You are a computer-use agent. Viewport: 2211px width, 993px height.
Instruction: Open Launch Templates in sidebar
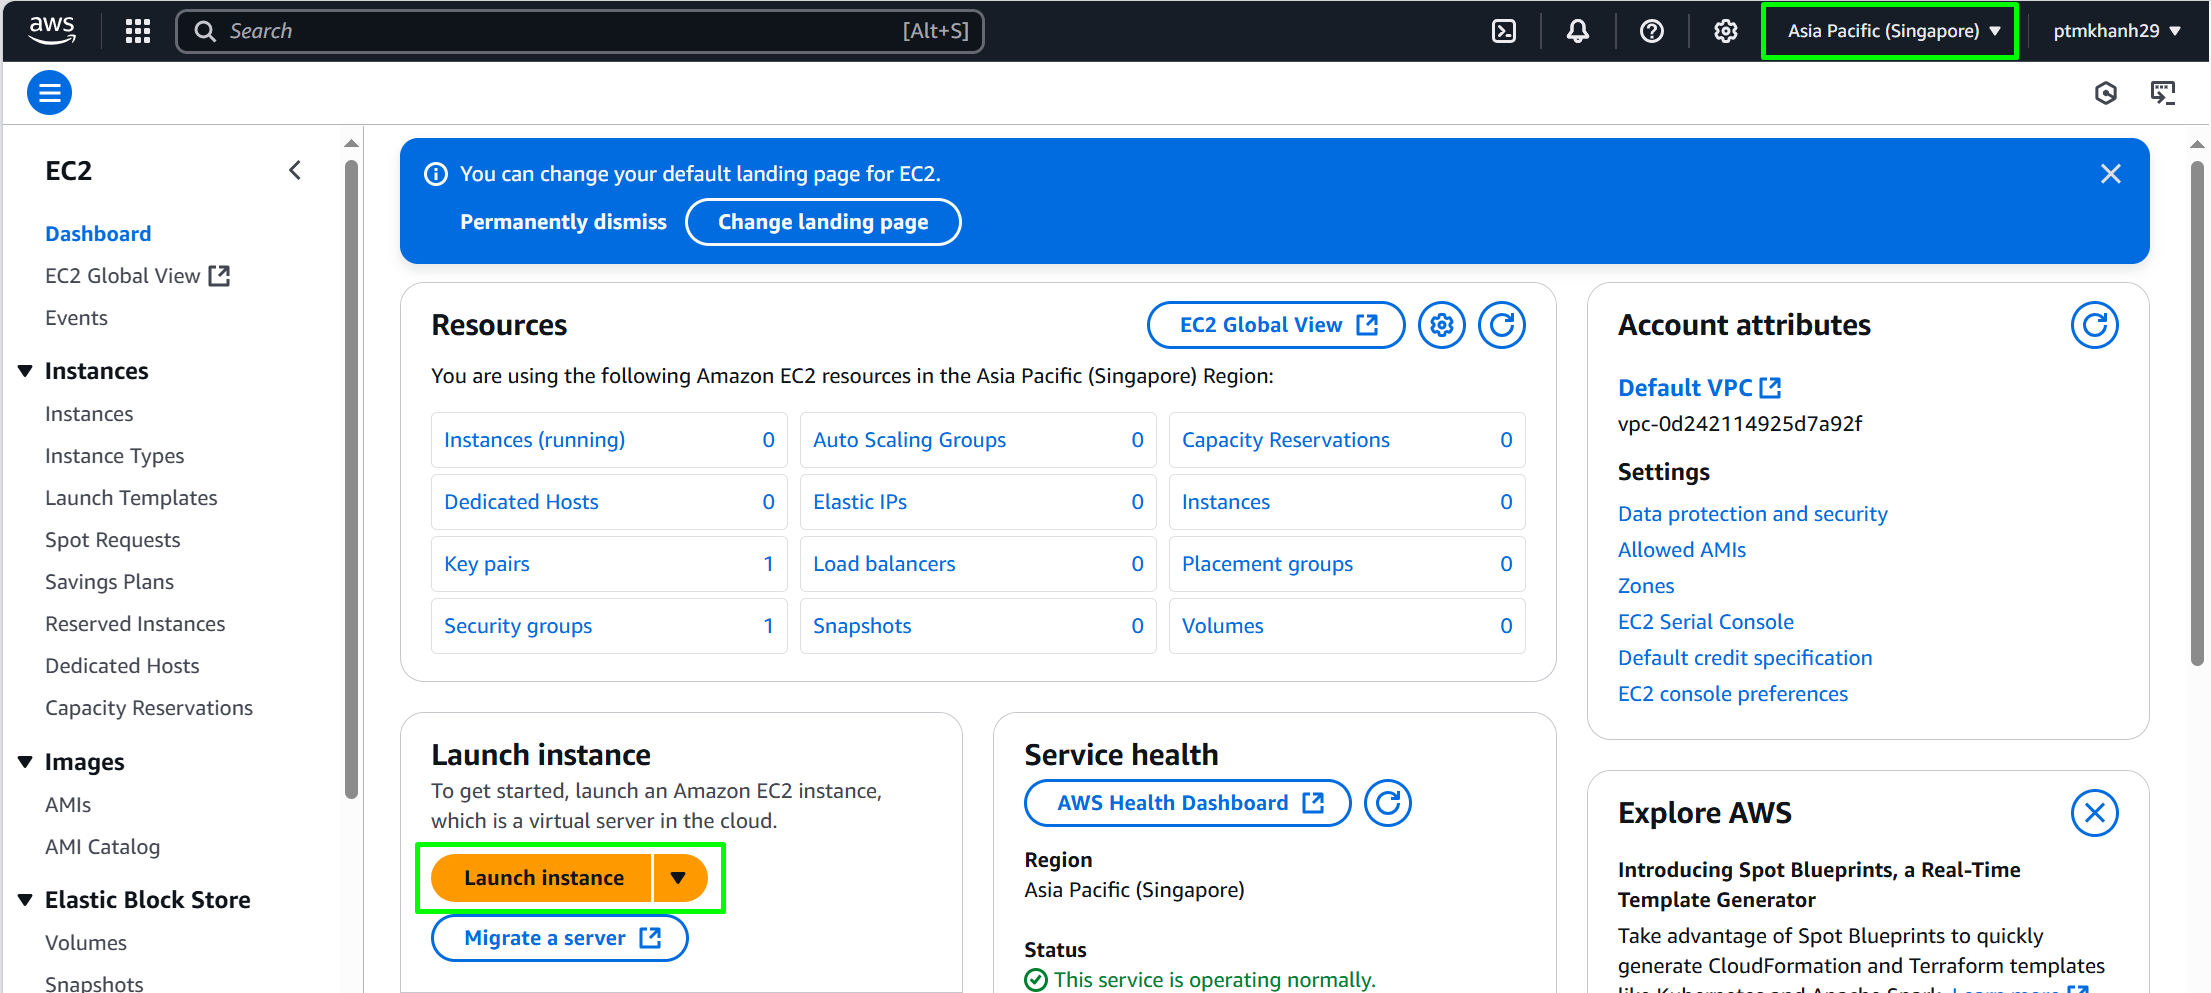coord(131,498)
